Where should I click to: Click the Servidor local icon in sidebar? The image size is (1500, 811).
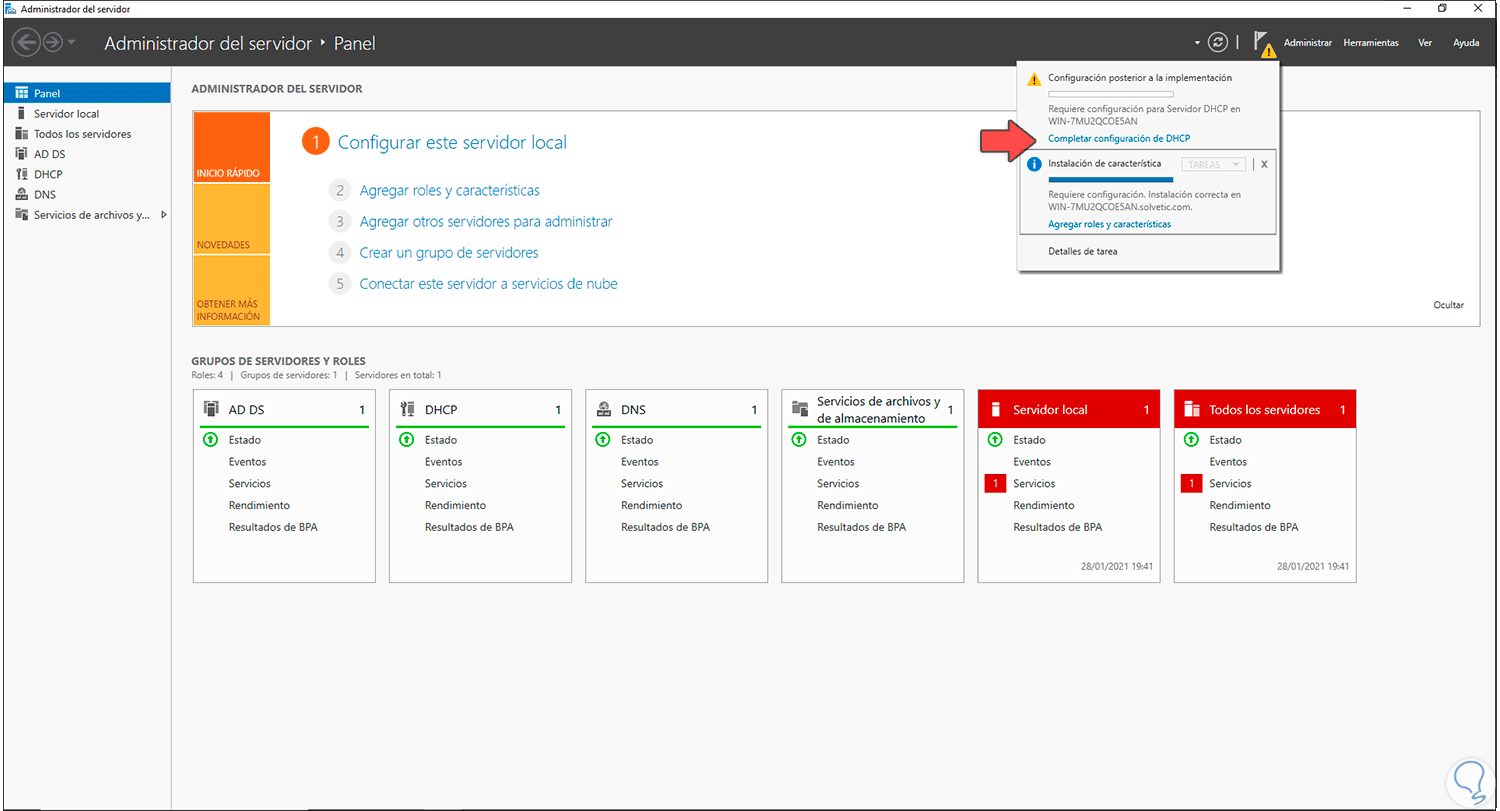[x=22, y=113]
